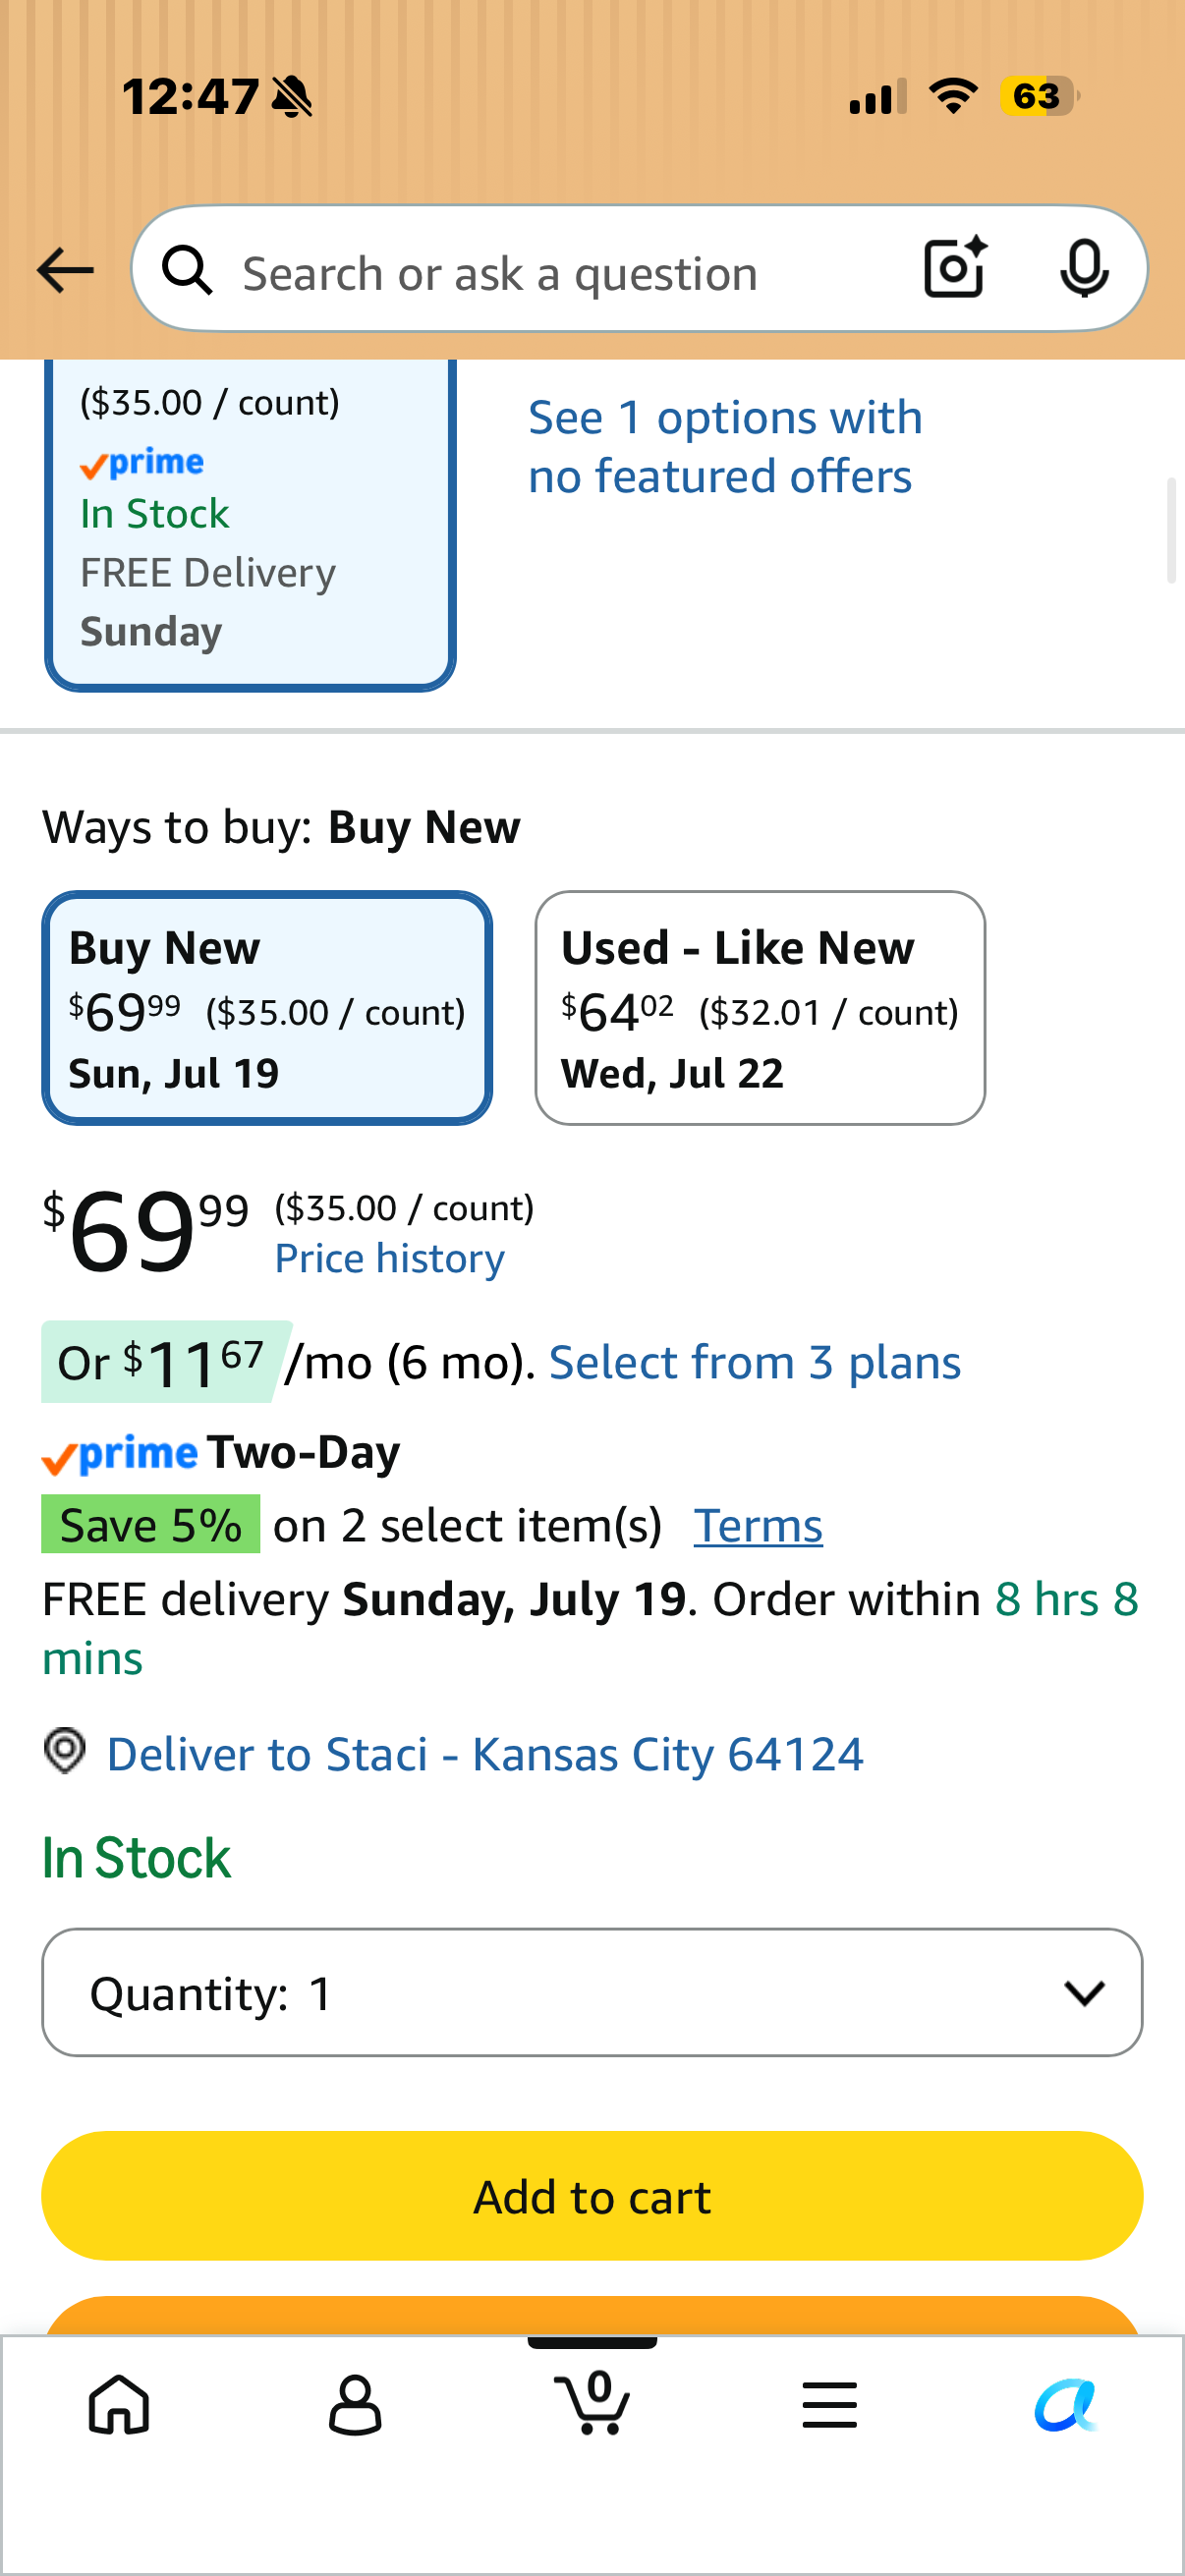Open the Price history link

coord(390,1258)
